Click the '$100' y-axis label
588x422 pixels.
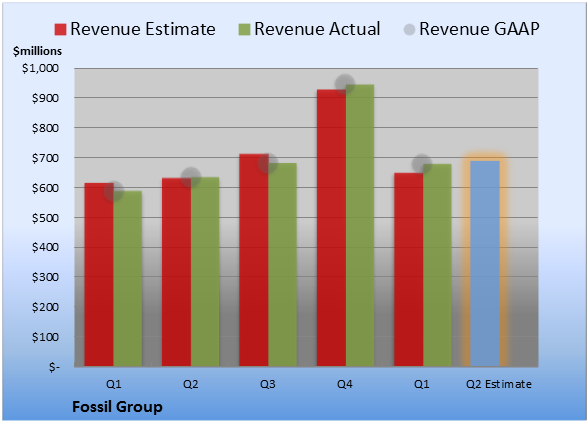pyautogui.click(x=45, y=337)
